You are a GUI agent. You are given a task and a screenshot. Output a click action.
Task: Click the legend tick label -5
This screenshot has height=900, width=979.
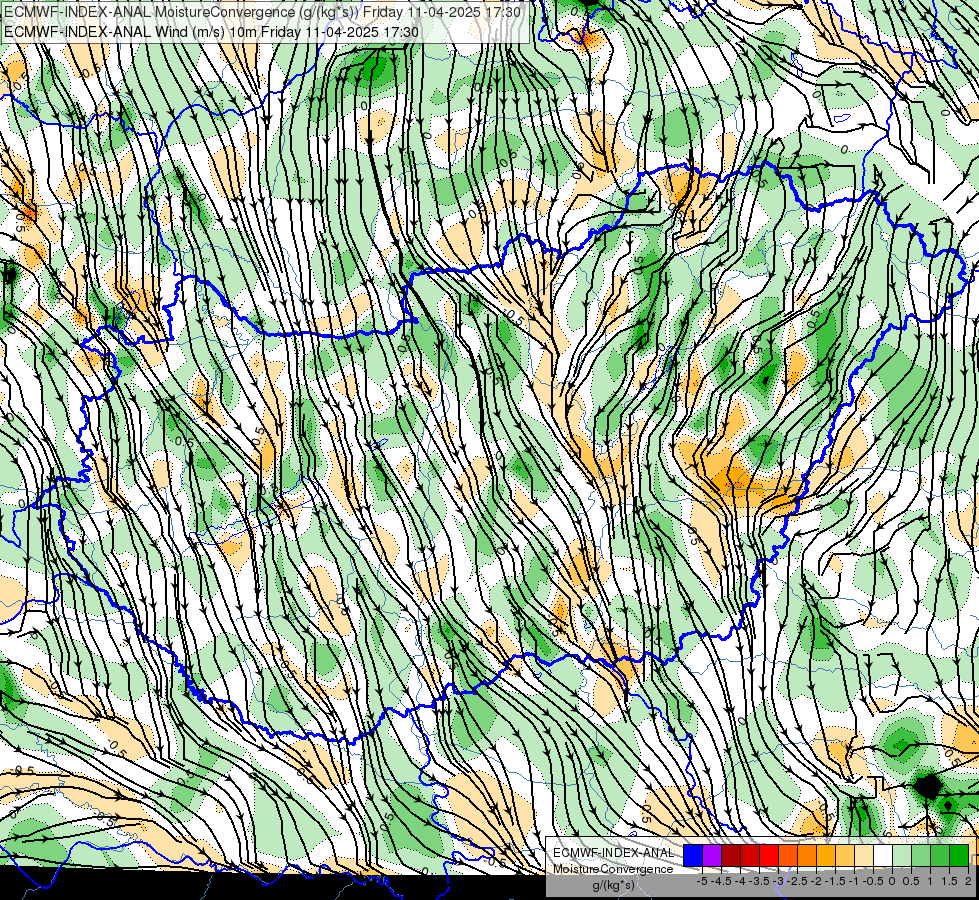pyautogui.click(x=702, y=881)
